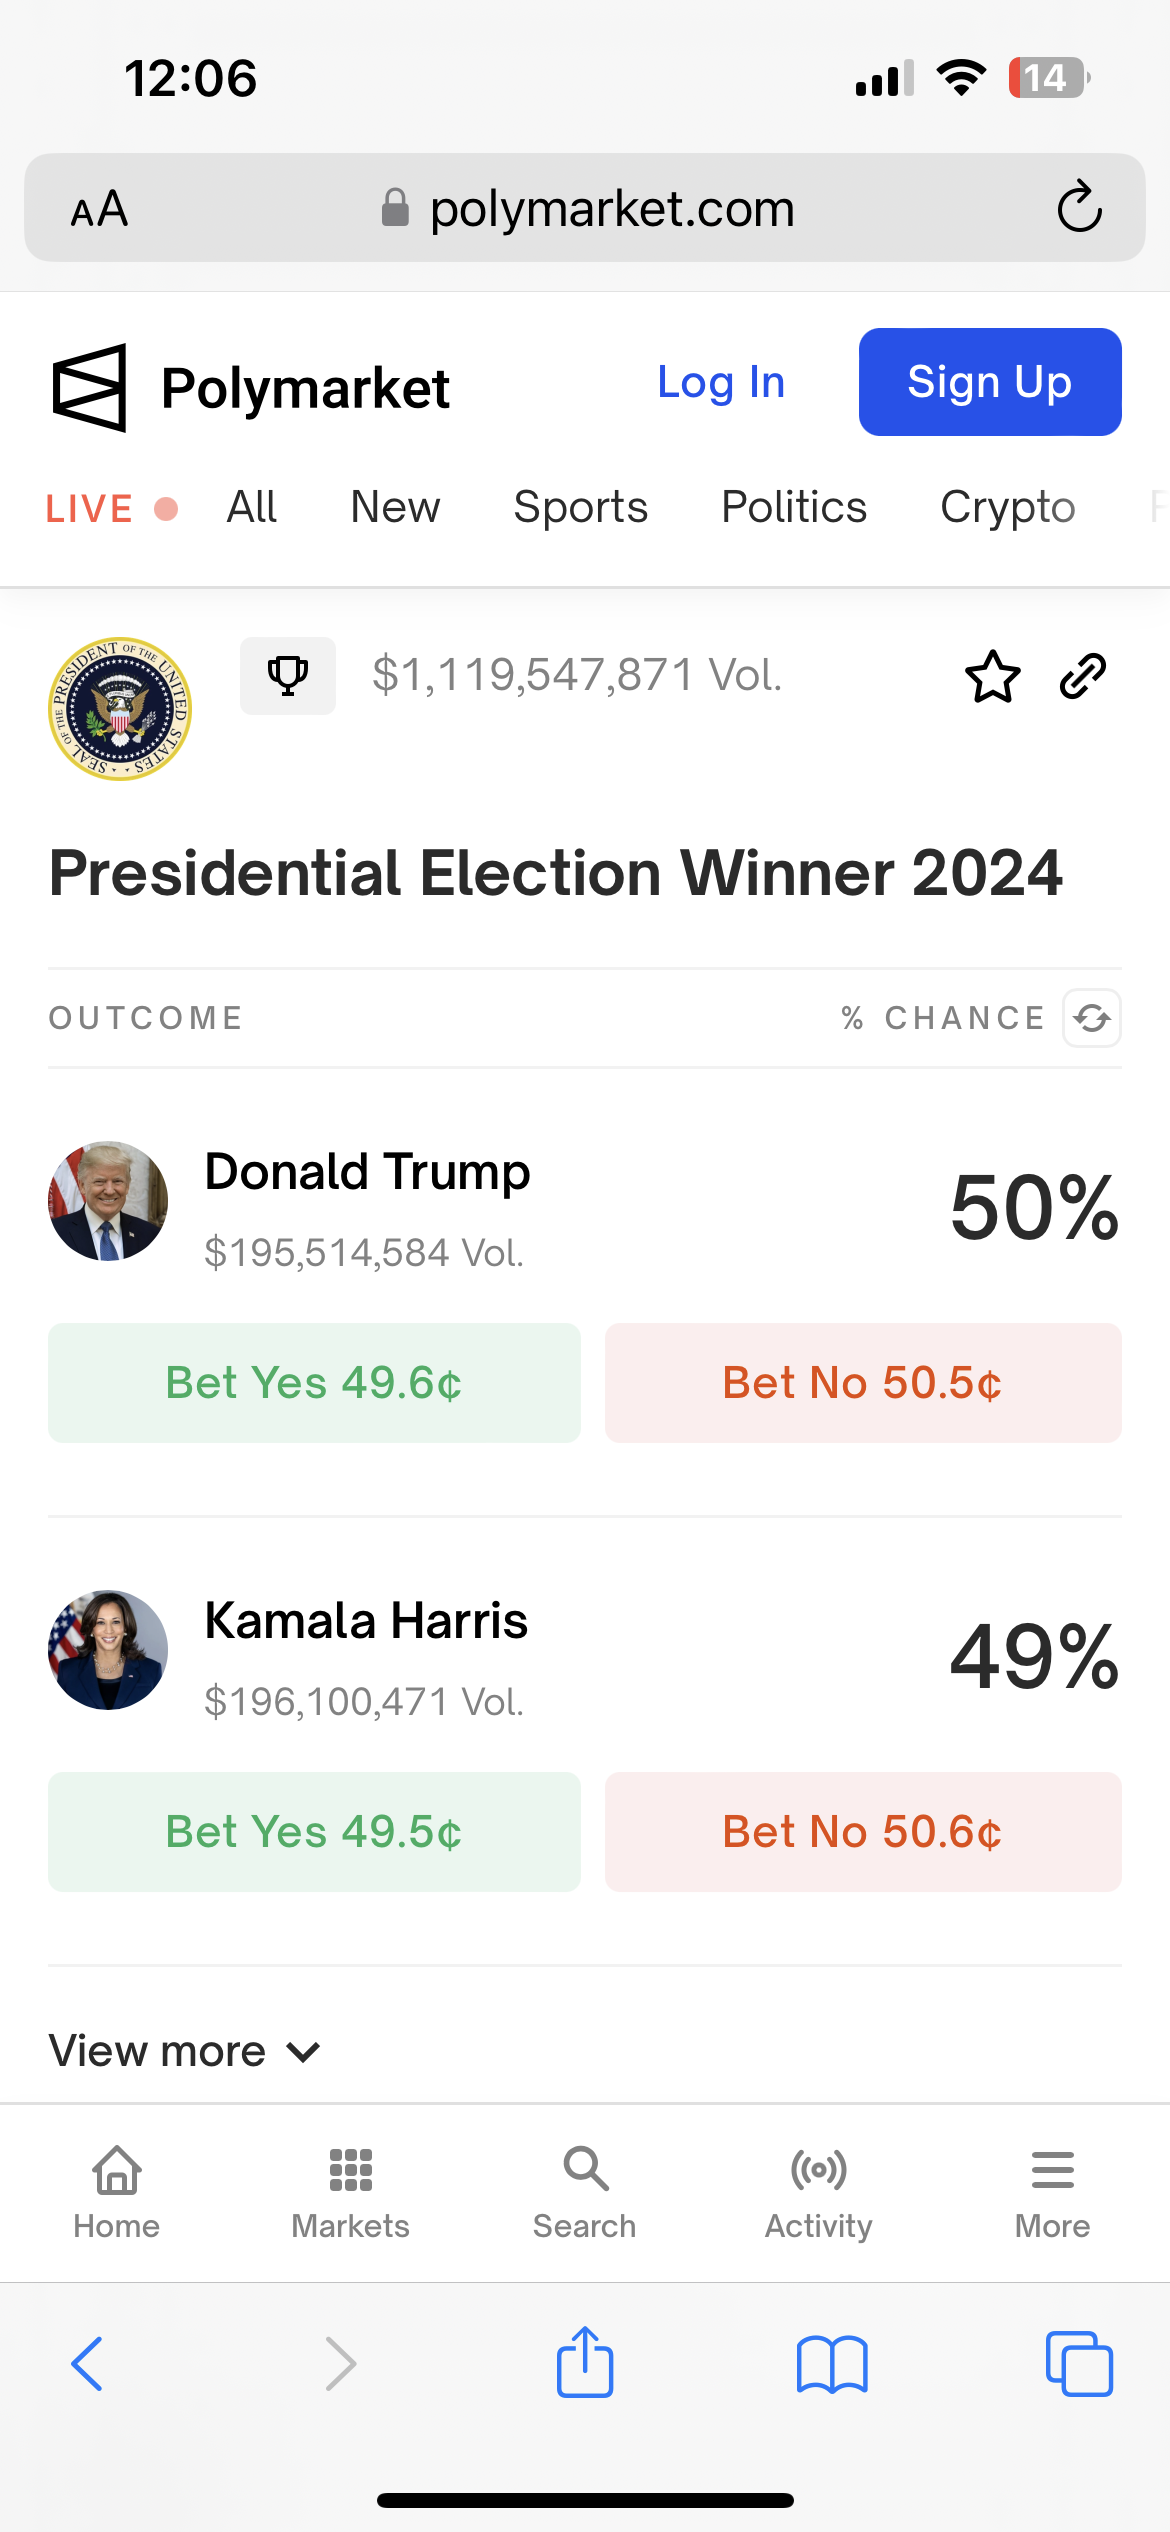Viewport: 1170px width, 2532px height.
Task: Go back with Safari back arrow
Action: pyautogui.click(x=88, y=2364)
